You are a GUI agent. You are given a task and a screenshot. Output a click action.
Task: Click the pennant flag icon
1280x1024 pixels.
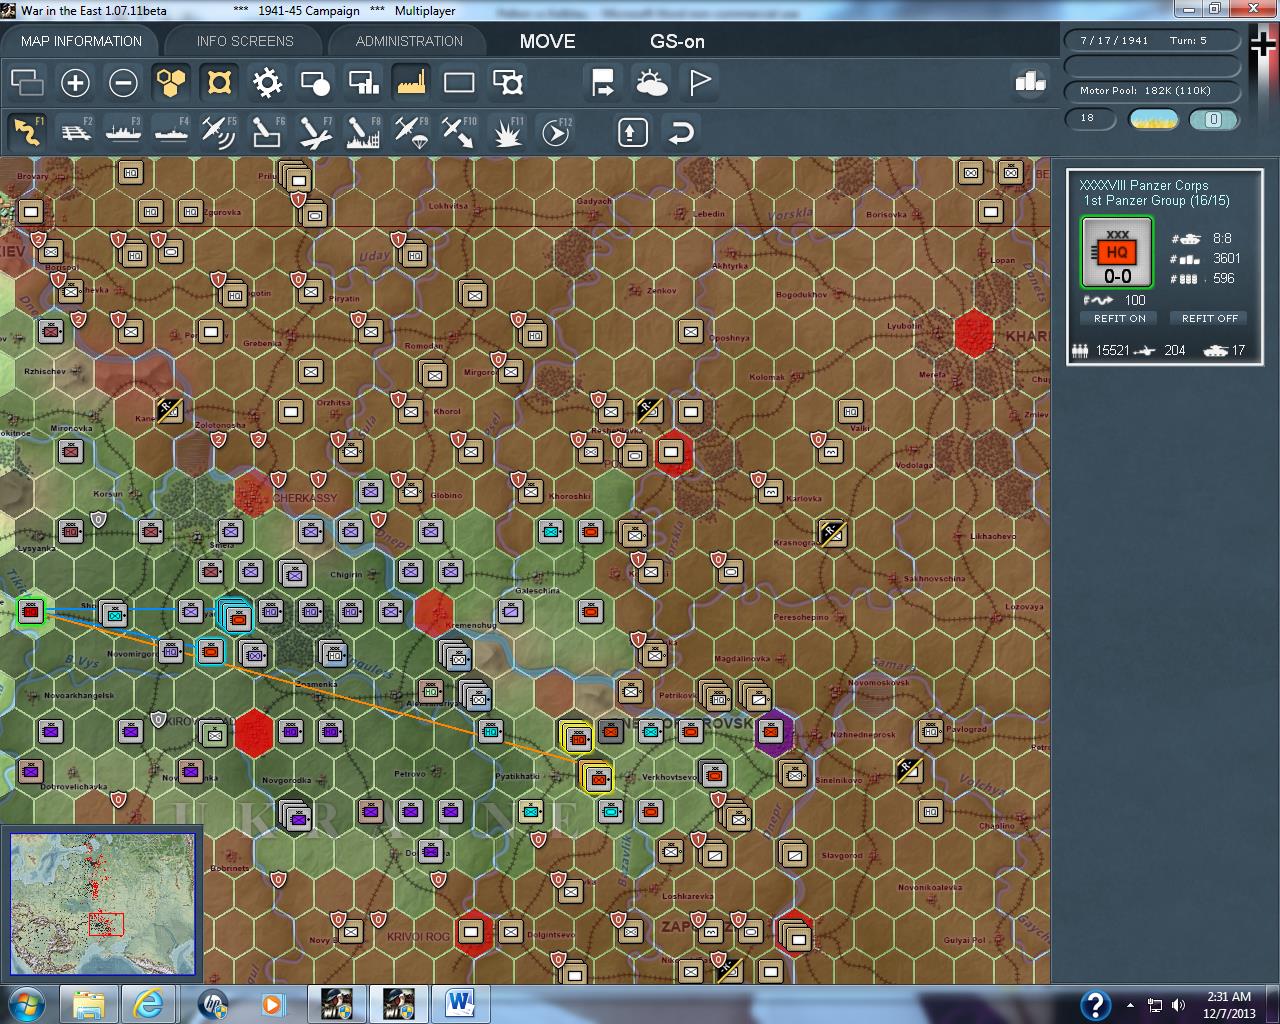click(700, 82)
